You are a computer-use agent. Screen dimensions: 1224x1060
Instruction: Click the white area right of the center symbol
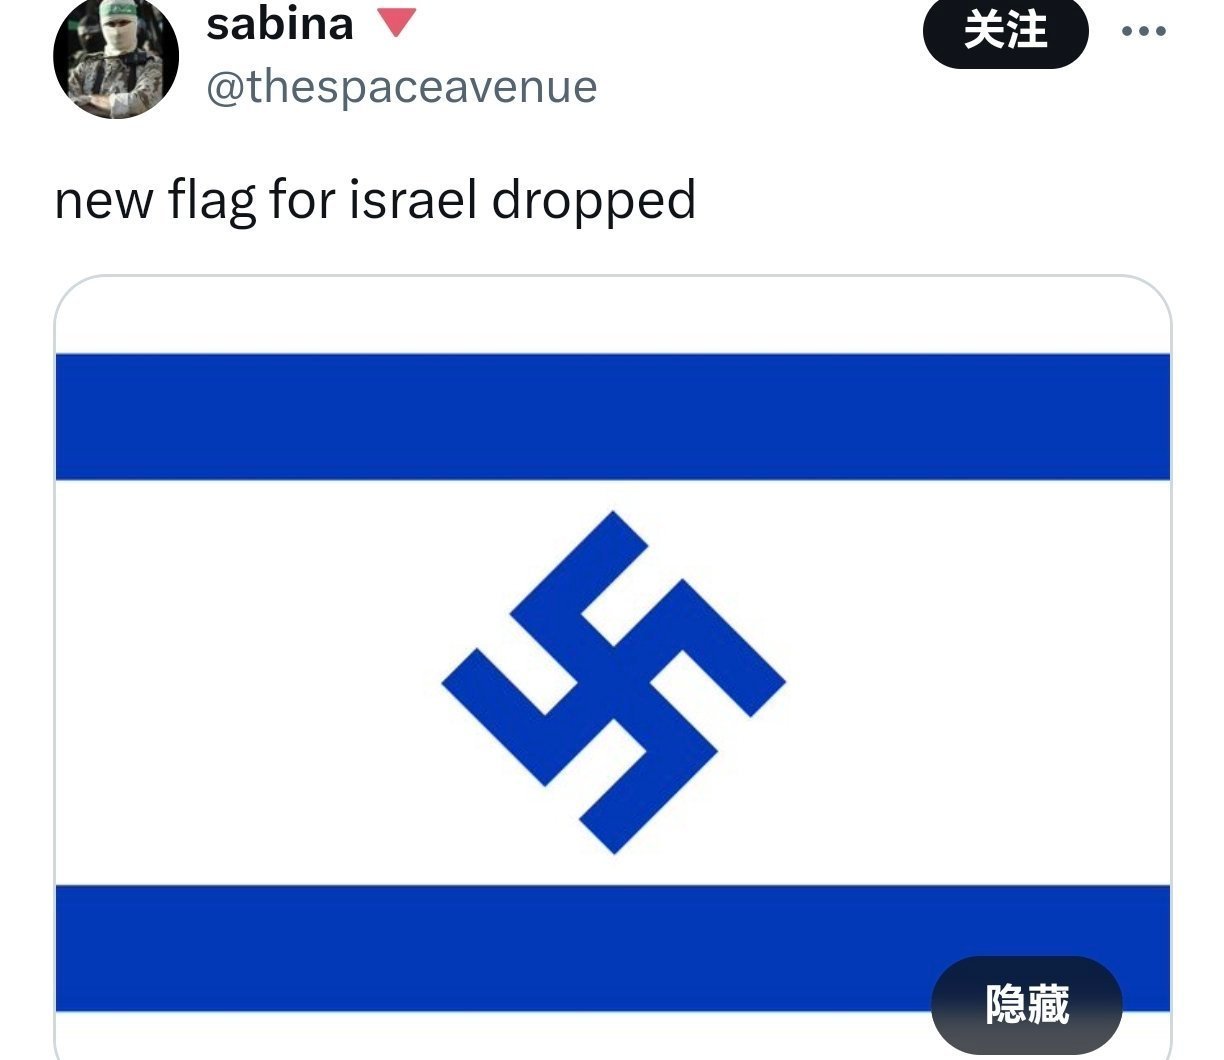(x=978, y=682)
